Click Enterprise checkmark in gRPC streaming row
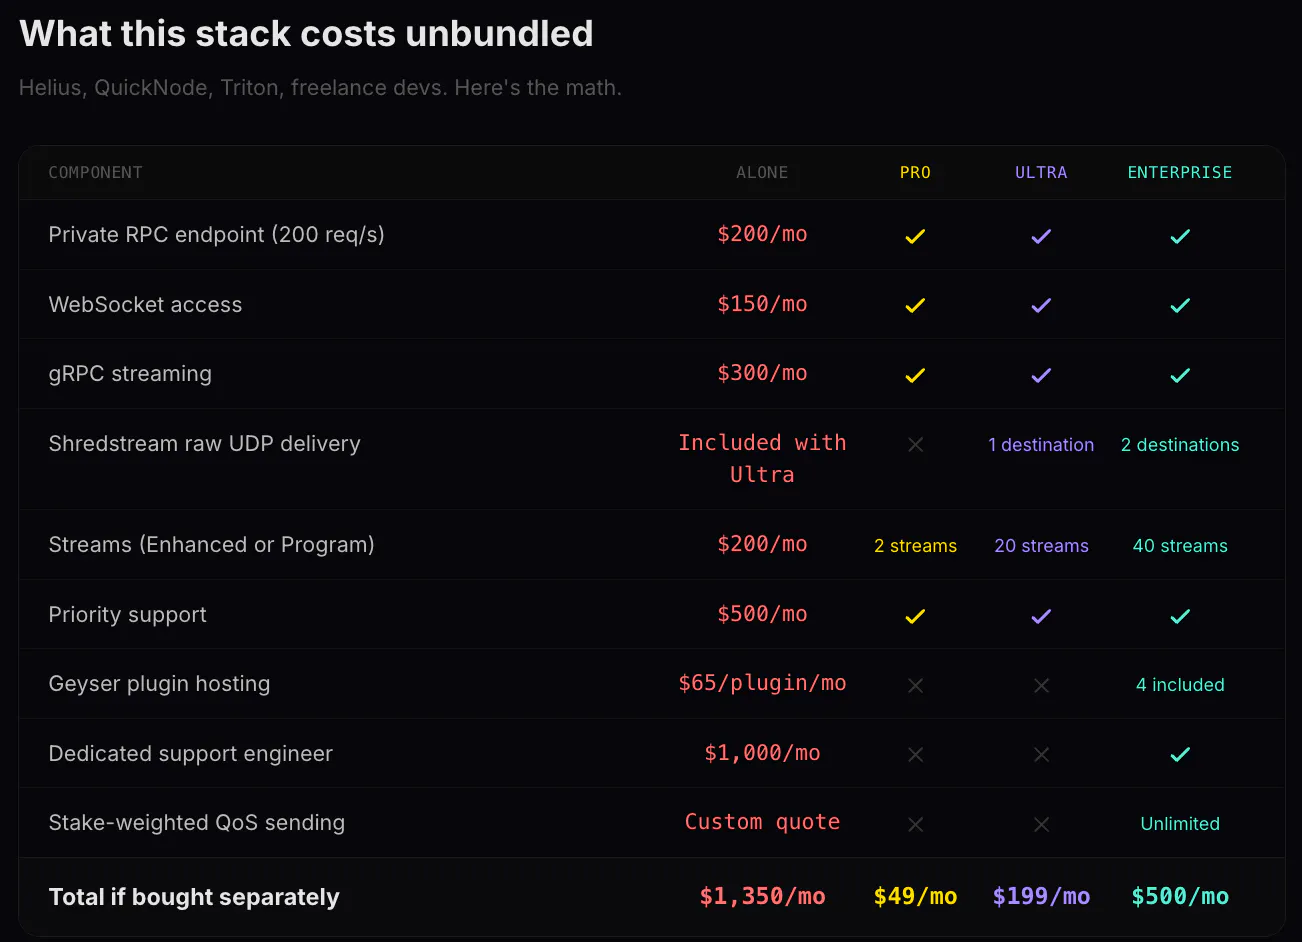 click(1180, 375)
